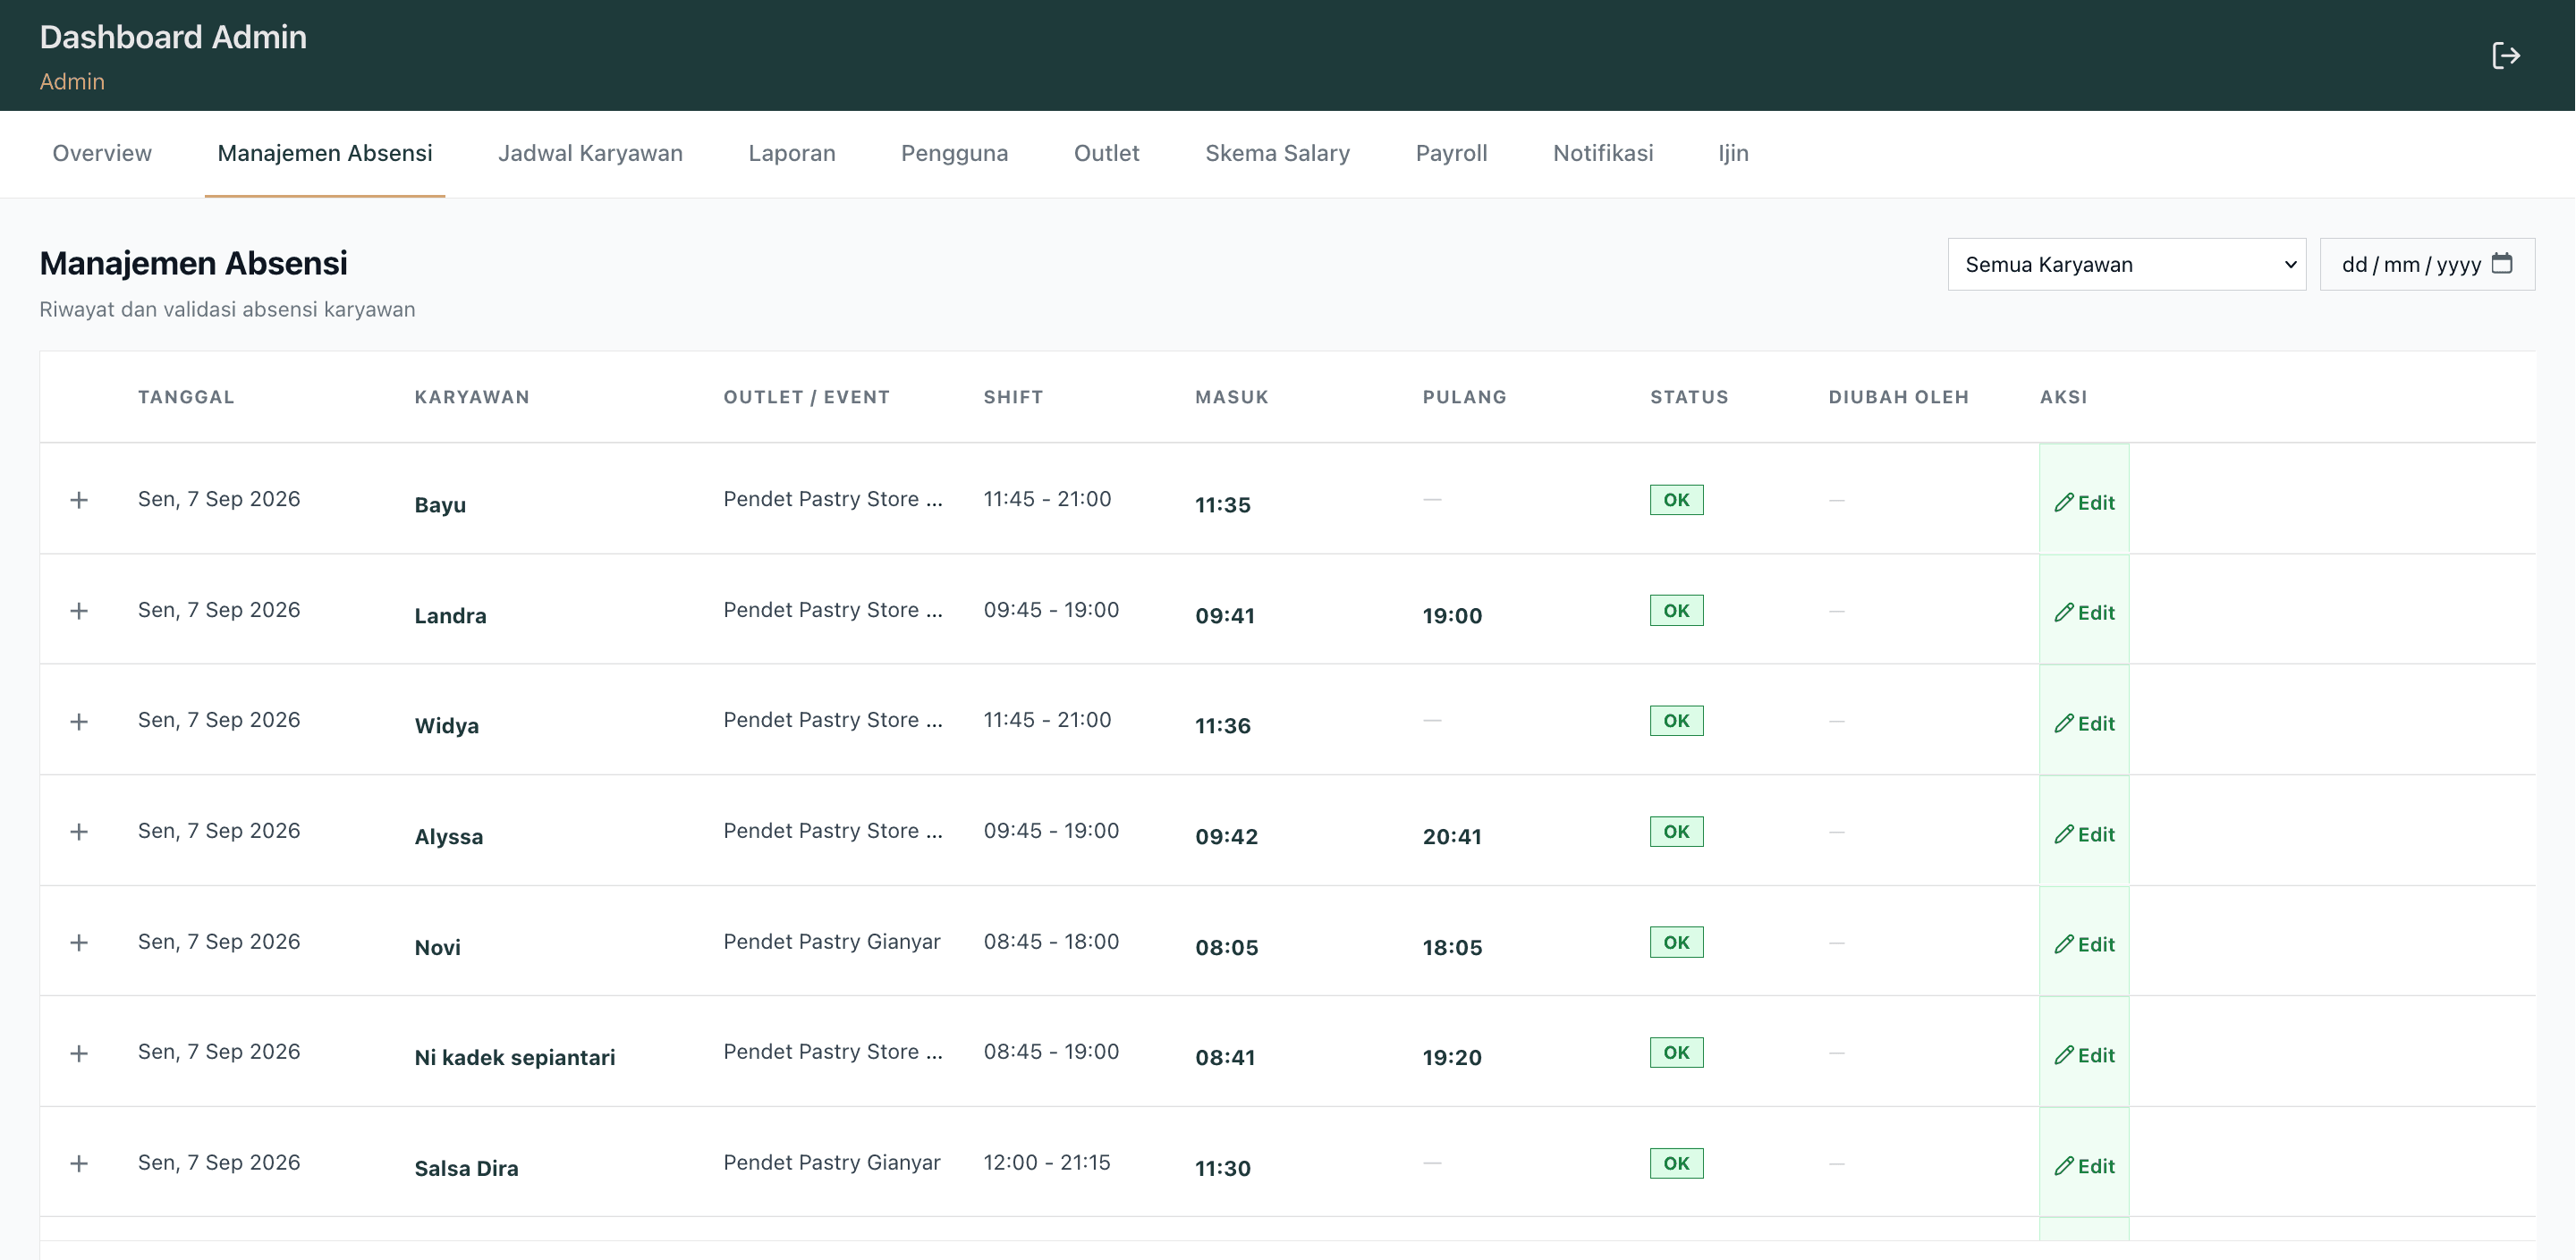Click the name Salsa Dira
The image size is (2576, 1260).
[466, 1168]
